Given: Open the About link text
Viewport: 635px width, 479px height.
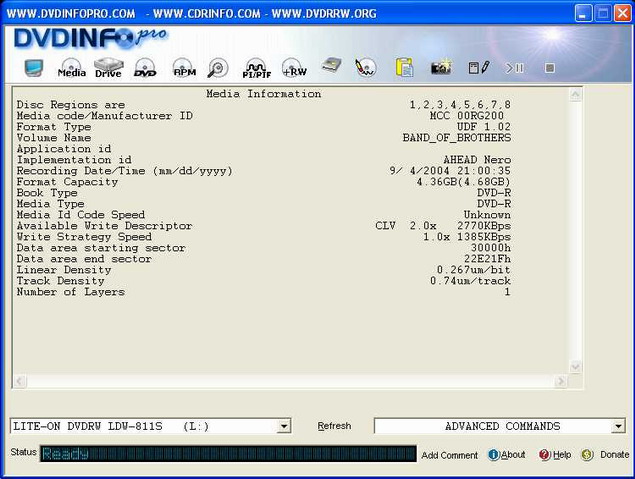Looking at the screenshot, I should click(x=513, y=455).
